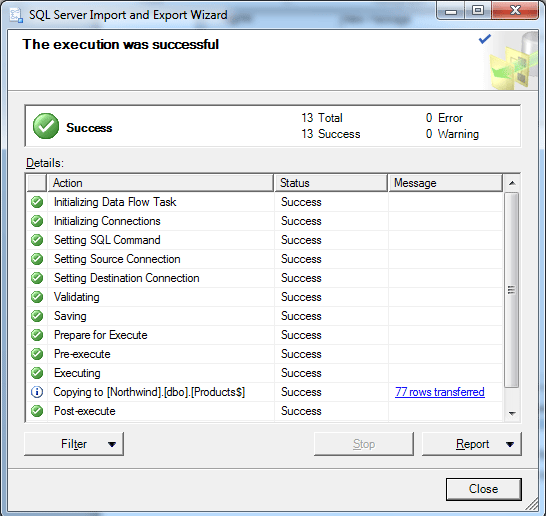Click the Close button
This screenshot has height=516, width=546.
pos(484,489)
